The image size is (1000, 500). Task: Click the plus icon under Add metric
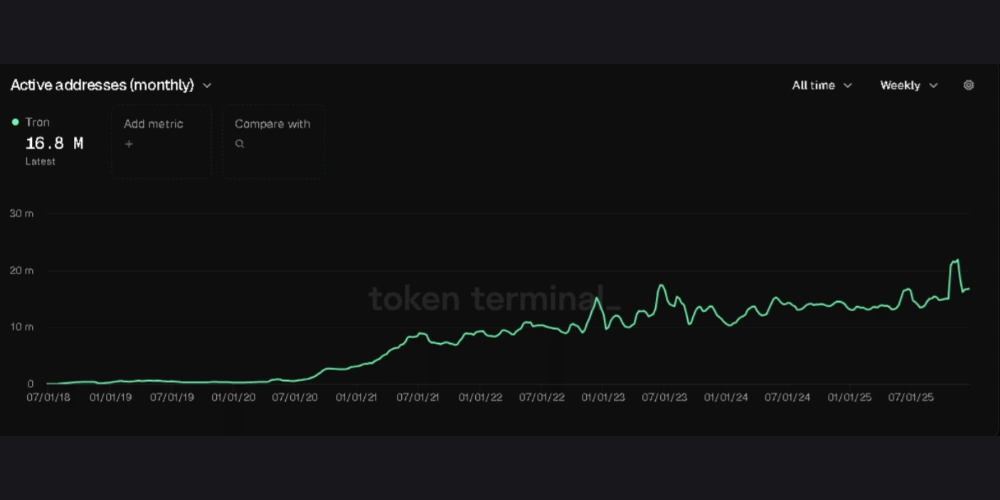click(128, 144)
